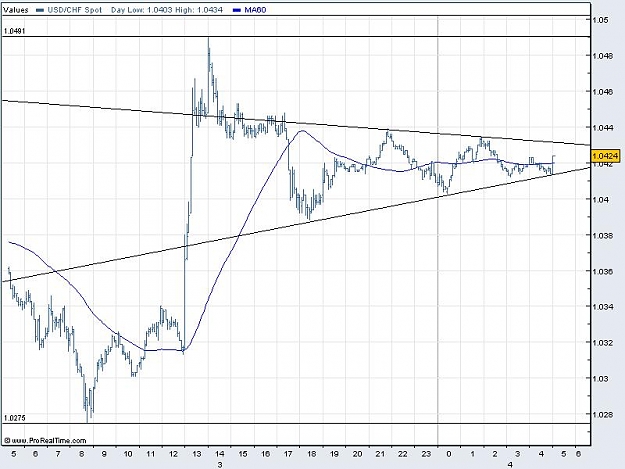
Task: Click the 1.028 price axis label
Action: click(602, 415)
